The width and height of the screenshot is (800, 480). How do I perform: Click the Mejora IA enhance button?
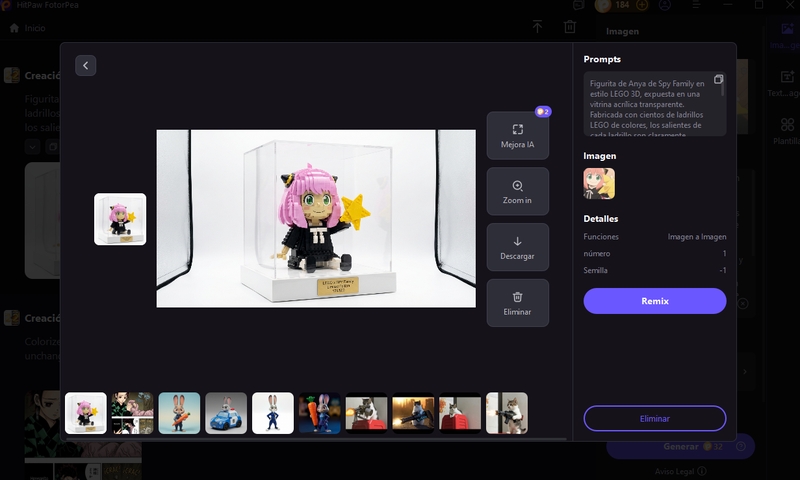pyautogui.click(x=517, y=136)
